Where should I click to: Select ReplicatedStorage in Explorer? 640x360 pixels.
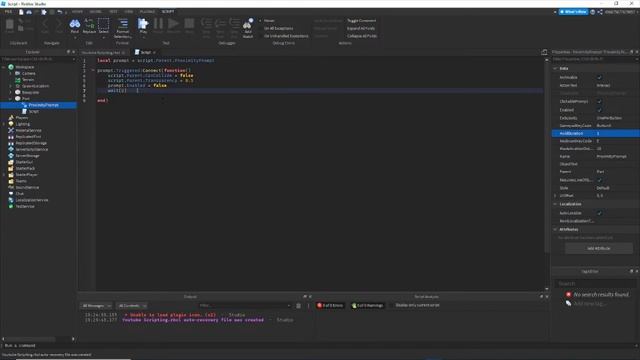click(31, 143)
